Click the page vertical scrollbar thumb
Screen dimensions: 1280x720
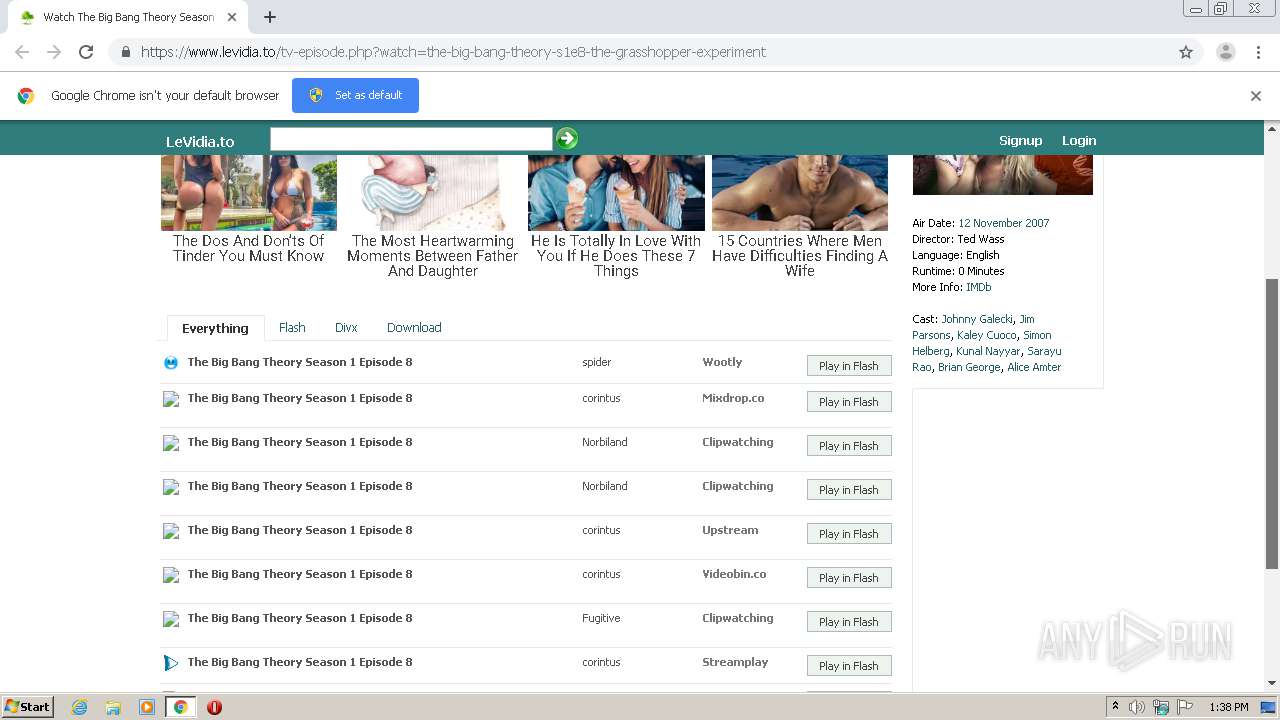point(1272,425)
